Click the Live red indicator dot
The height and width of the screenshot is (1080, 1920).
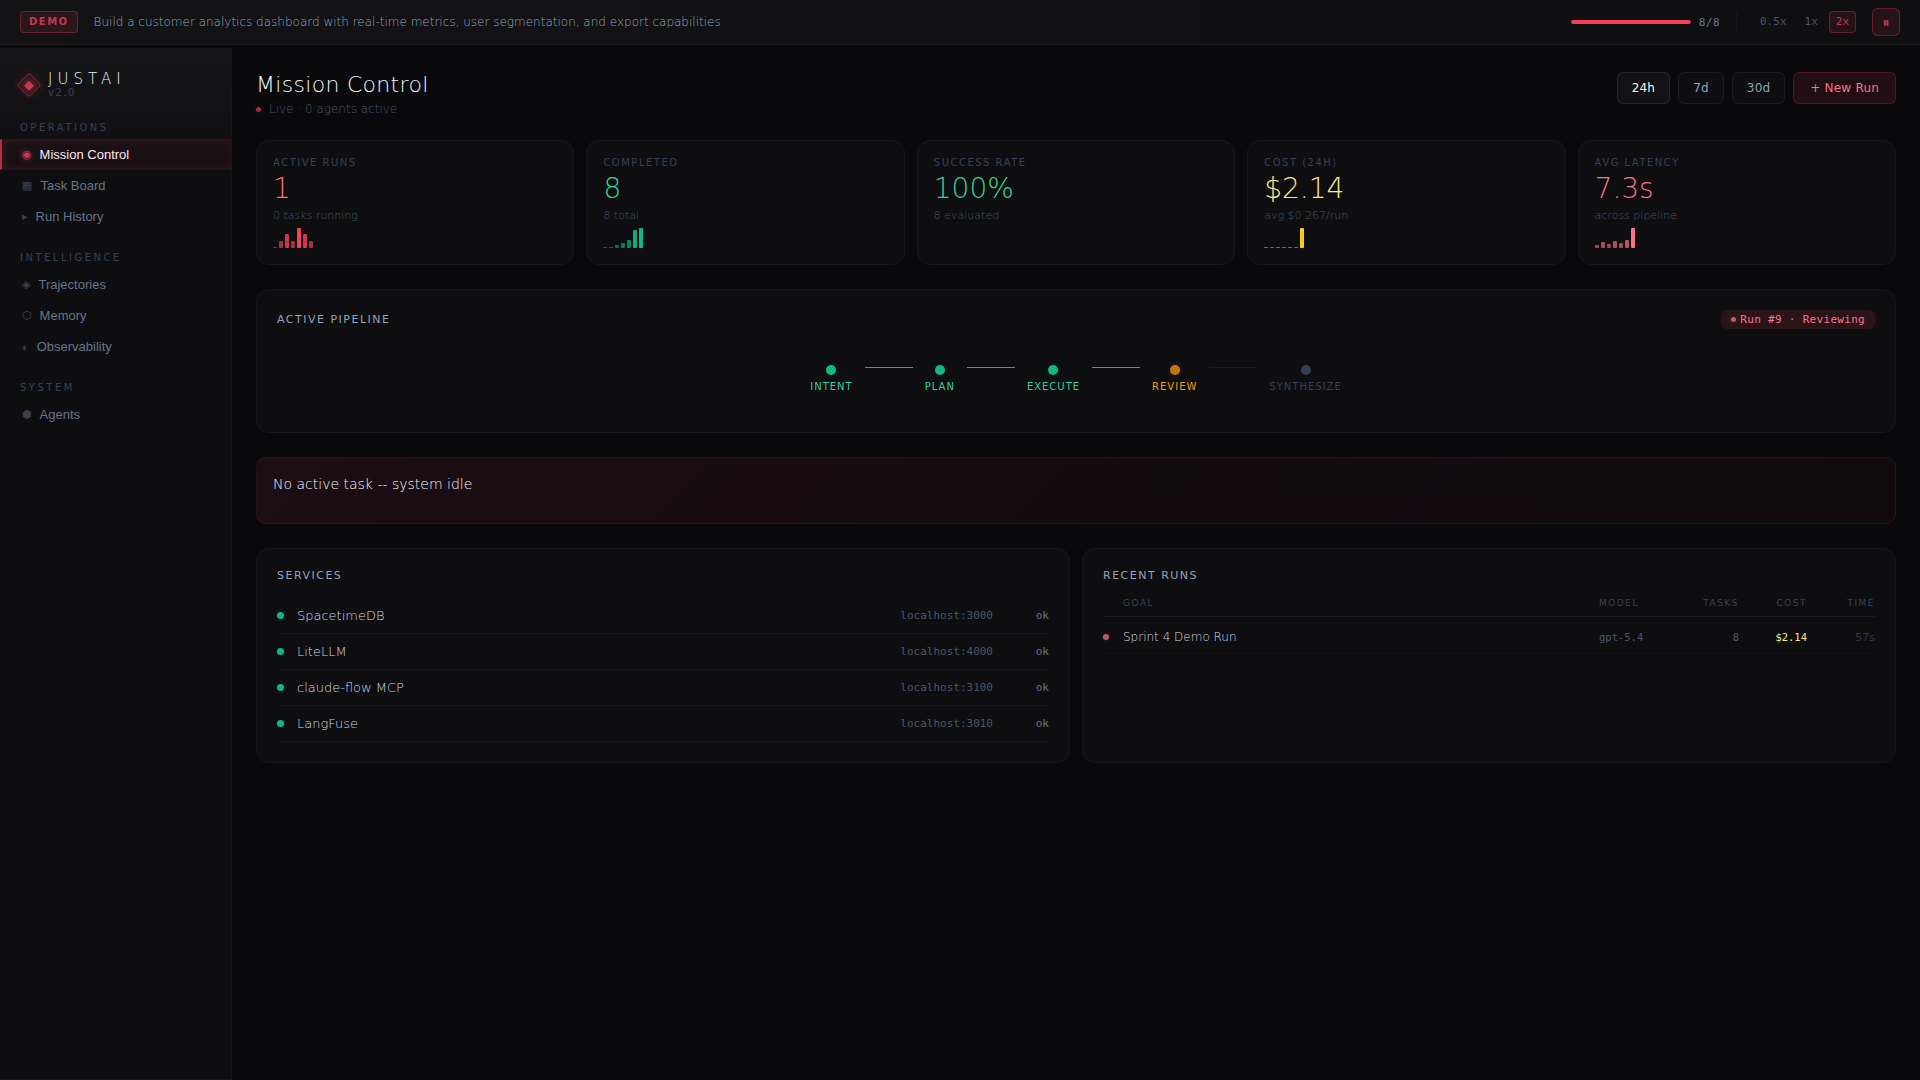(x=259, y=110)
